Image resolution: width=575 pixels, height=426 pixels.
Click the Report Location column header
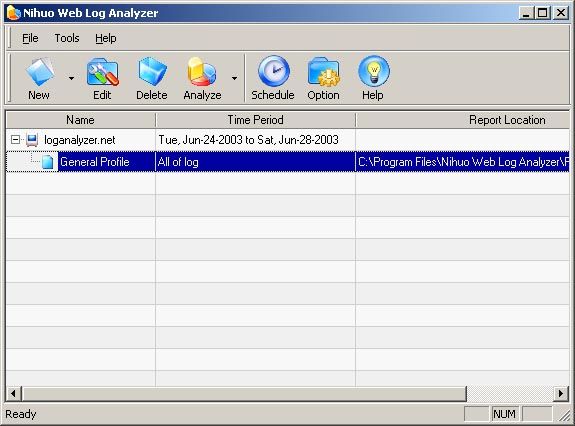click(x=463, y=120)
